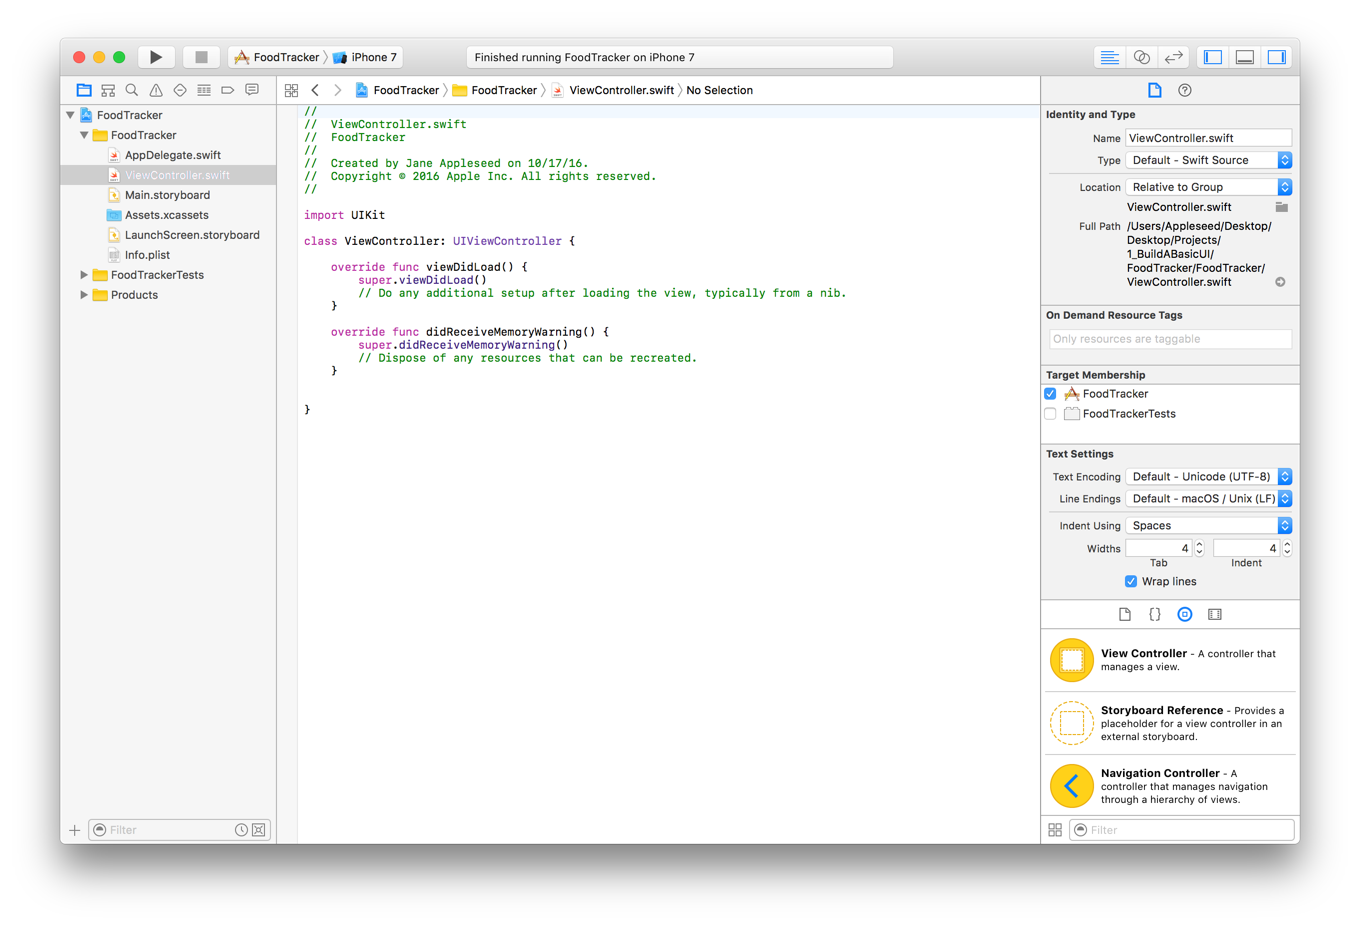Screen dimensions: 1360x930
Task: Toggle the Wrap lines checkbox
Action: [x=1131, y=581]
